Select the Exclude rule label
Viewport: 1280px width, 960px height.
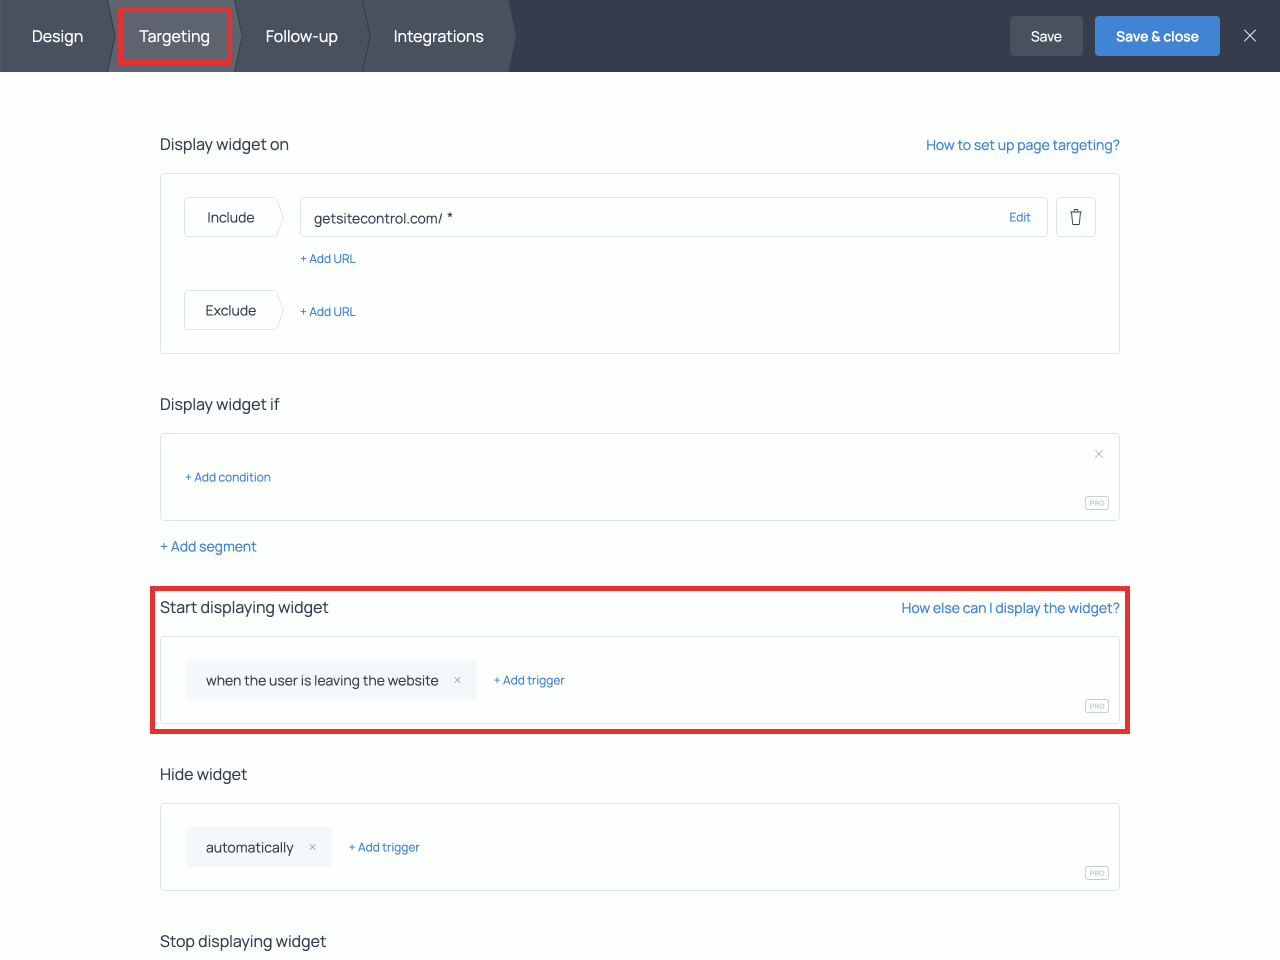[229, 310]
